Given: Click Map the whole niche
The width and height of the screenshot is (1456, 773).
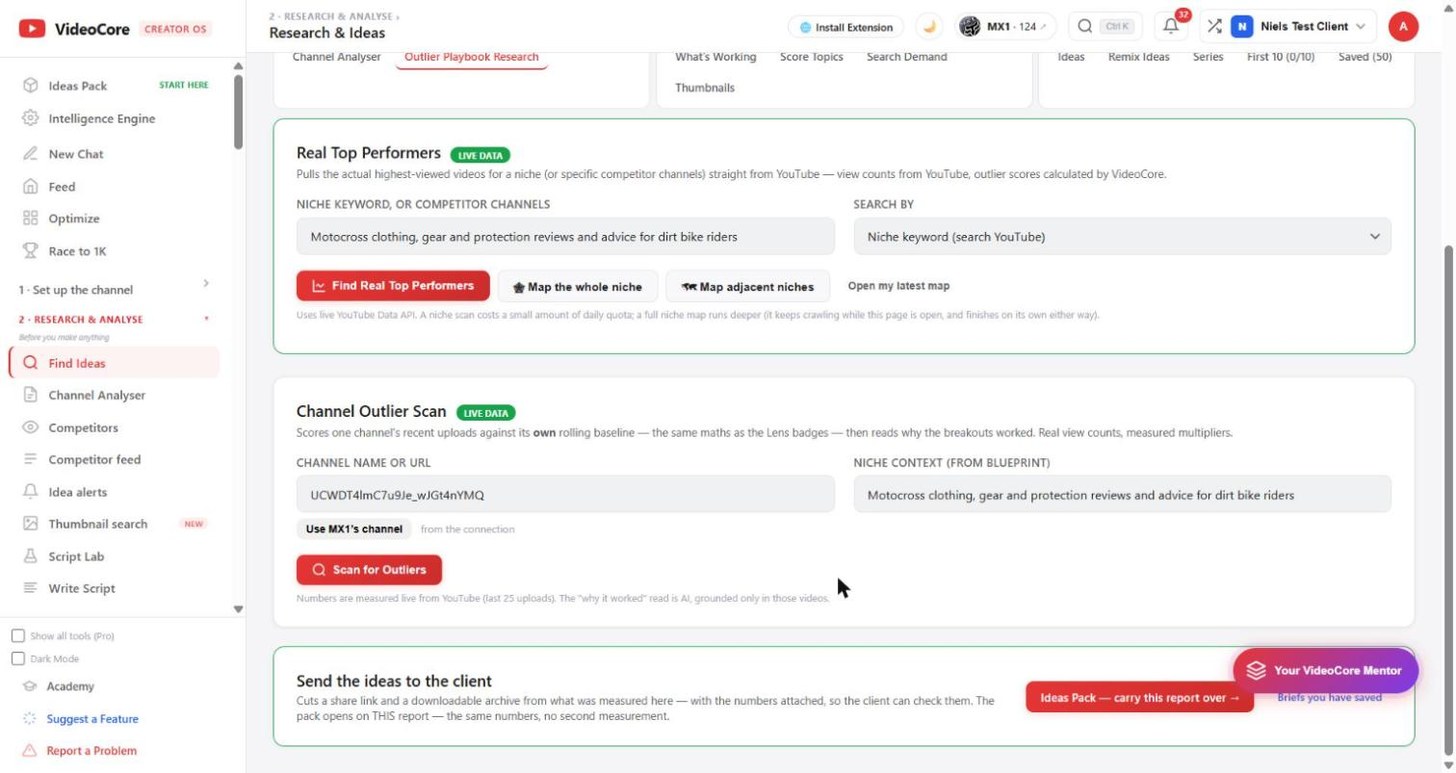Looking at the screenshot, I should pyautogui.click(x=577, y=287).
